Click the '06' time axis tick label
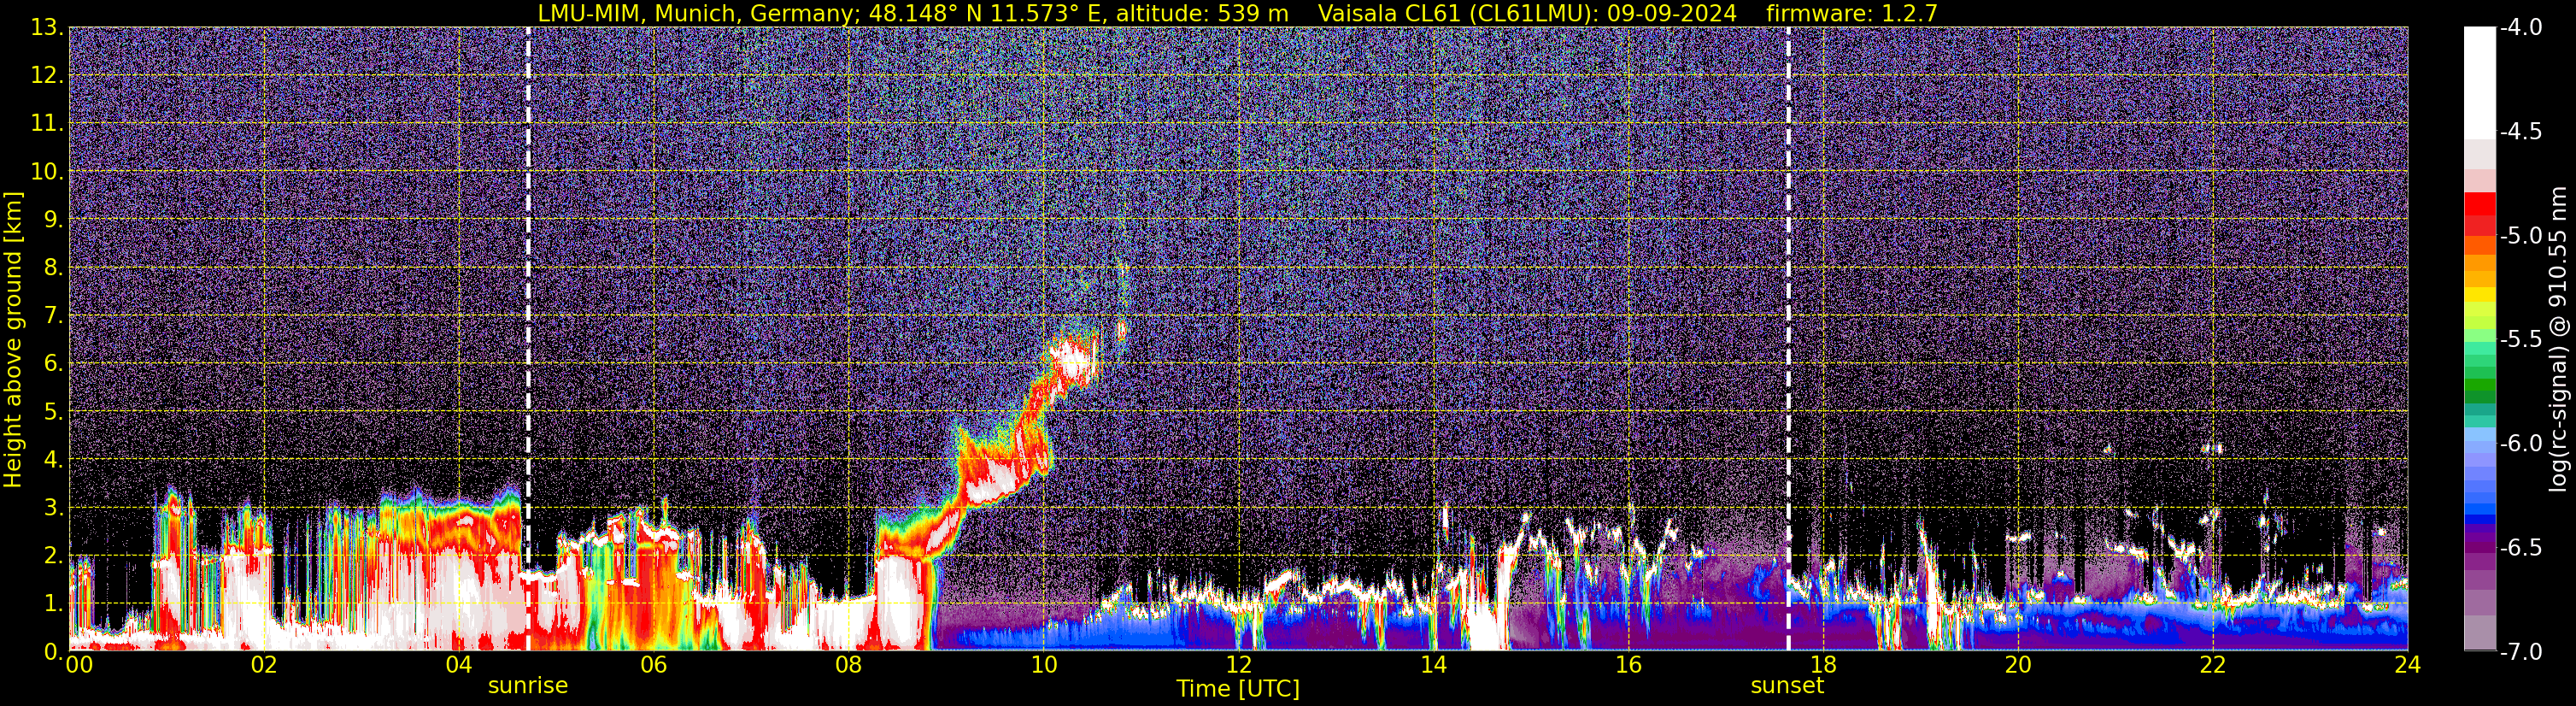2576x706 pixels. 653,665
